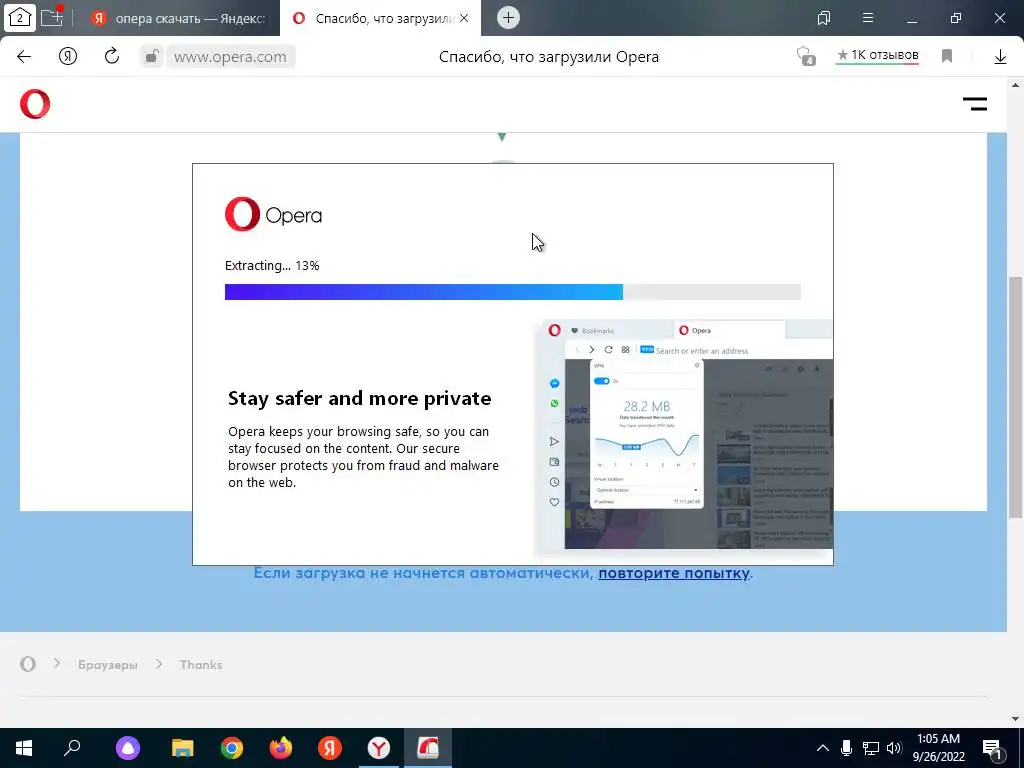Bookmark this page
This screenshot has width=1024, height=768.
click(947, 57)
